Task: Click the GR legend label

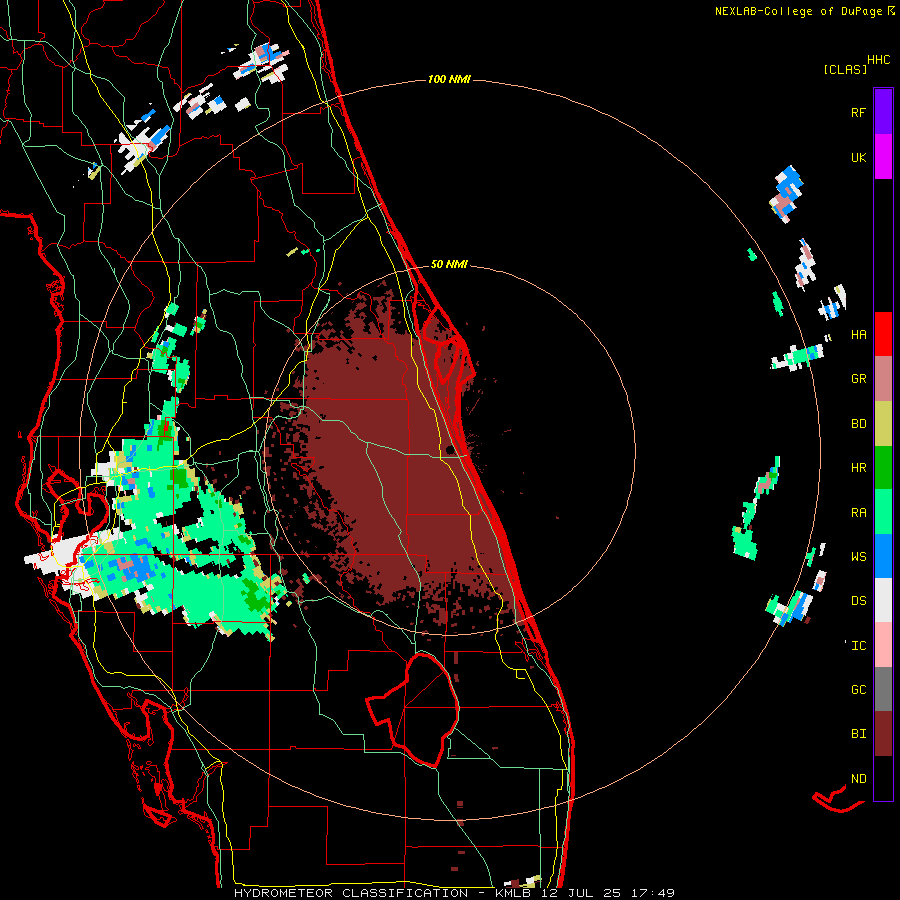Action: 858,379
